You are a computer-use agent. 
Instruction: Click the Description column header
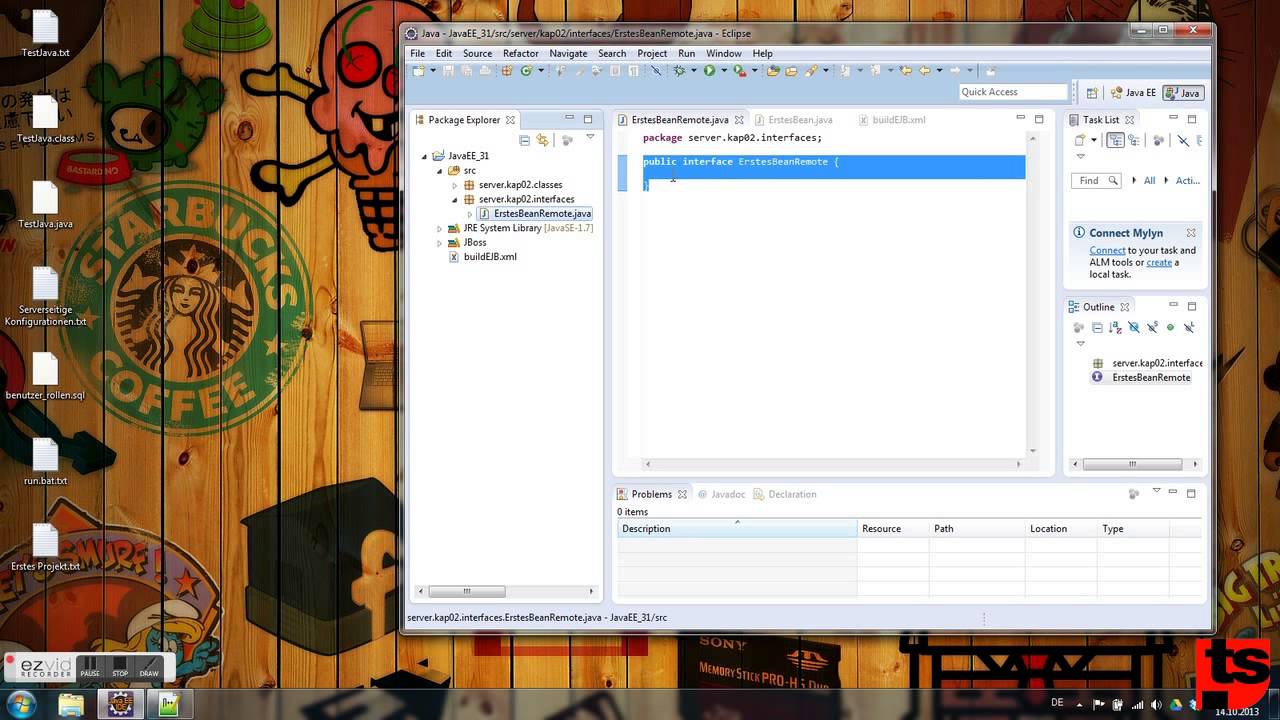(x=737, y=529)
